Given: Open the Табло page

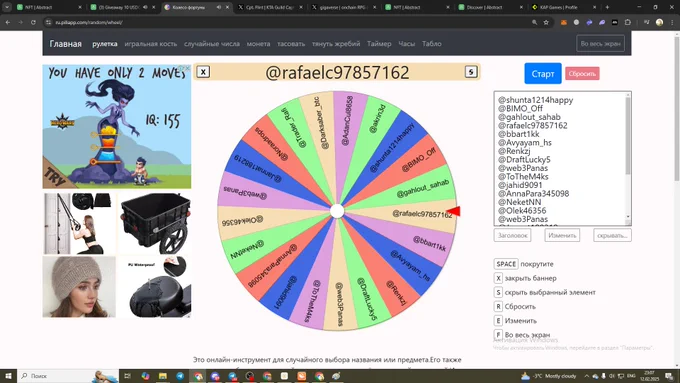Looking at the screenshot, I should pos(432,44).
